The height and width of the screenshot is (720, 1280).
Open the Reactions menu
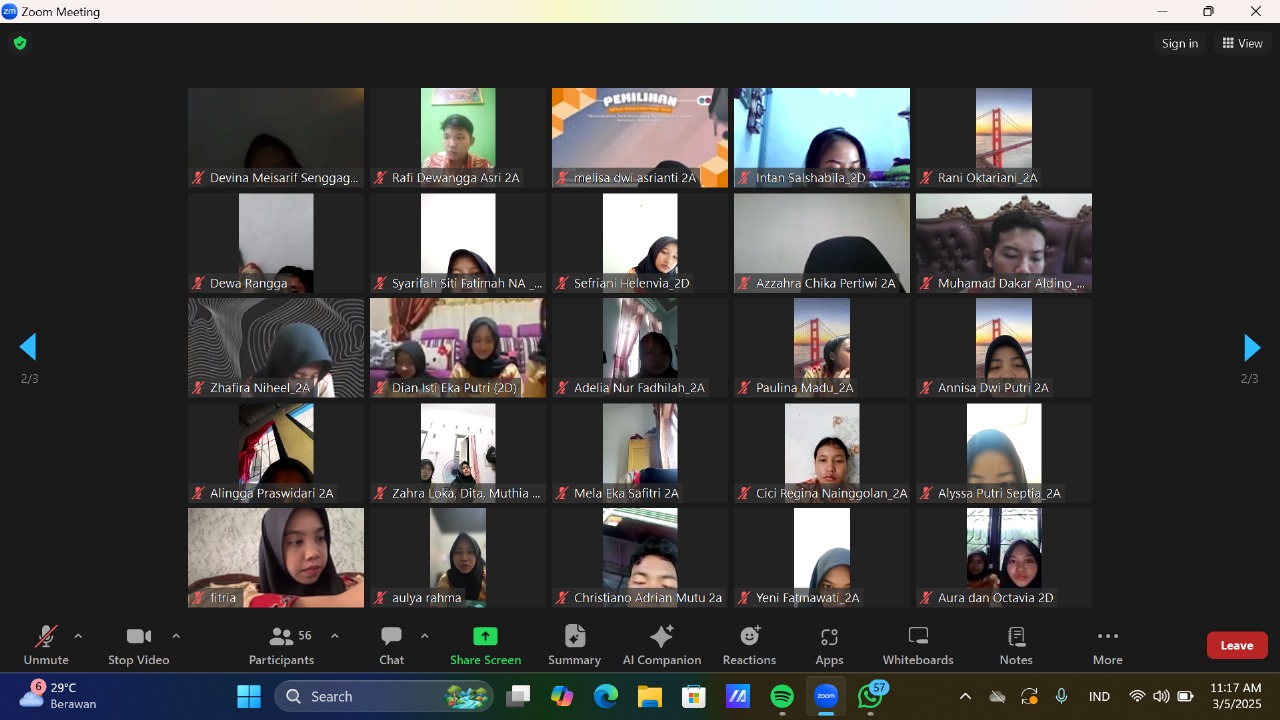coord(749,645)
